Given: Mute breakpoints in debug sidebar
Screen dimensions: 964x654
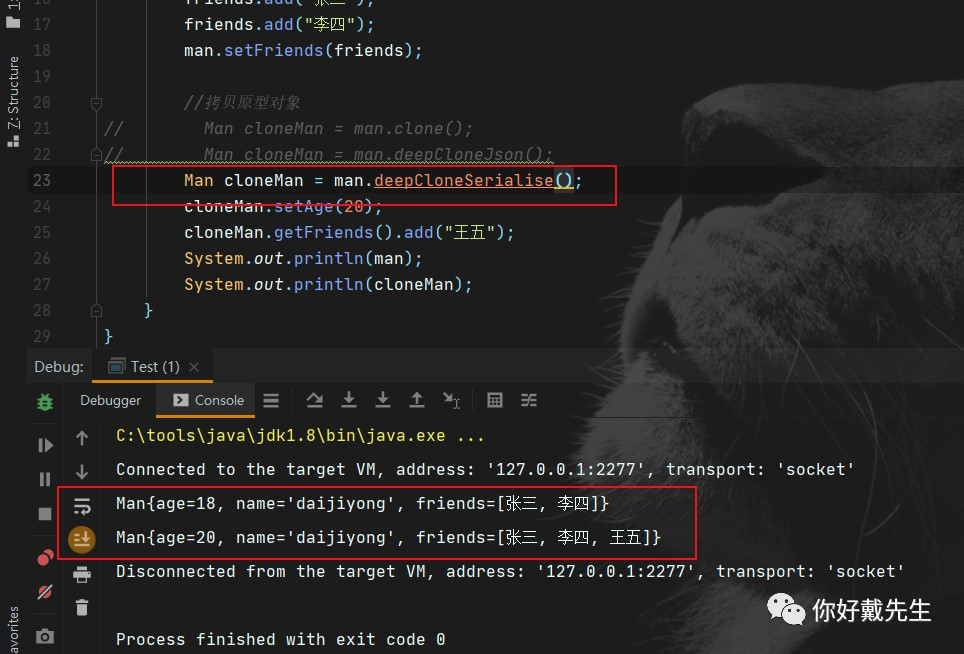Looking at the screenshot, I should pos(45,591).
